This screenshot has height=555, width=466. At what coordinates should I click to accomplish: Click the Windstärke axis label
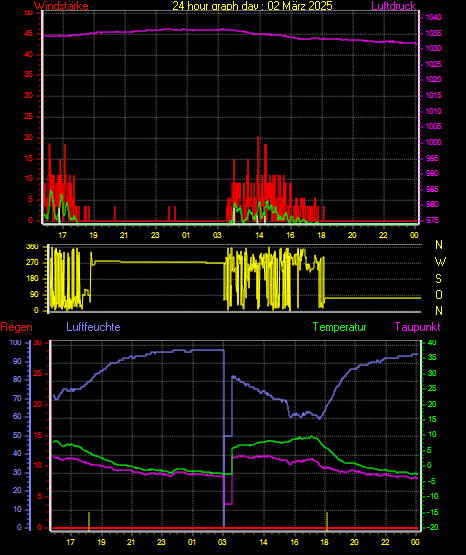(x=61, y=6)
